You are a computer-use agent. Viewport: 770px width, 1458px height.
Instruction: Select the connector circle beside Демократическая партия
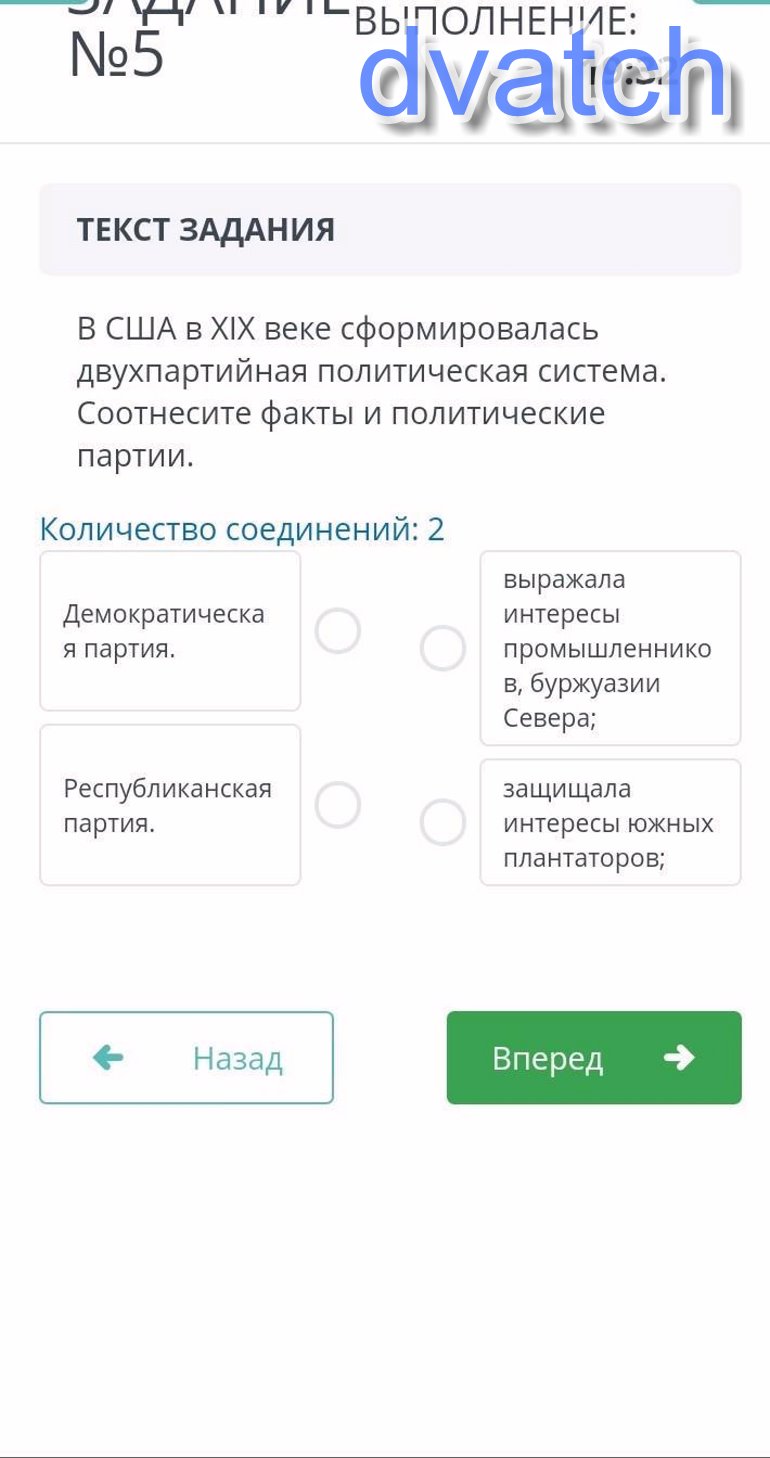pyautogui.click(x=338, y=631)
